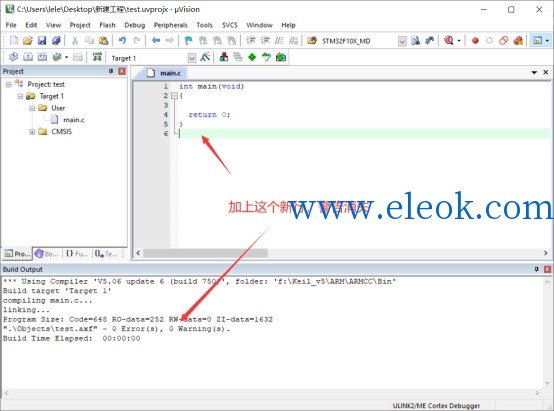Pin the Build Output panel

[x=536, y=269]
